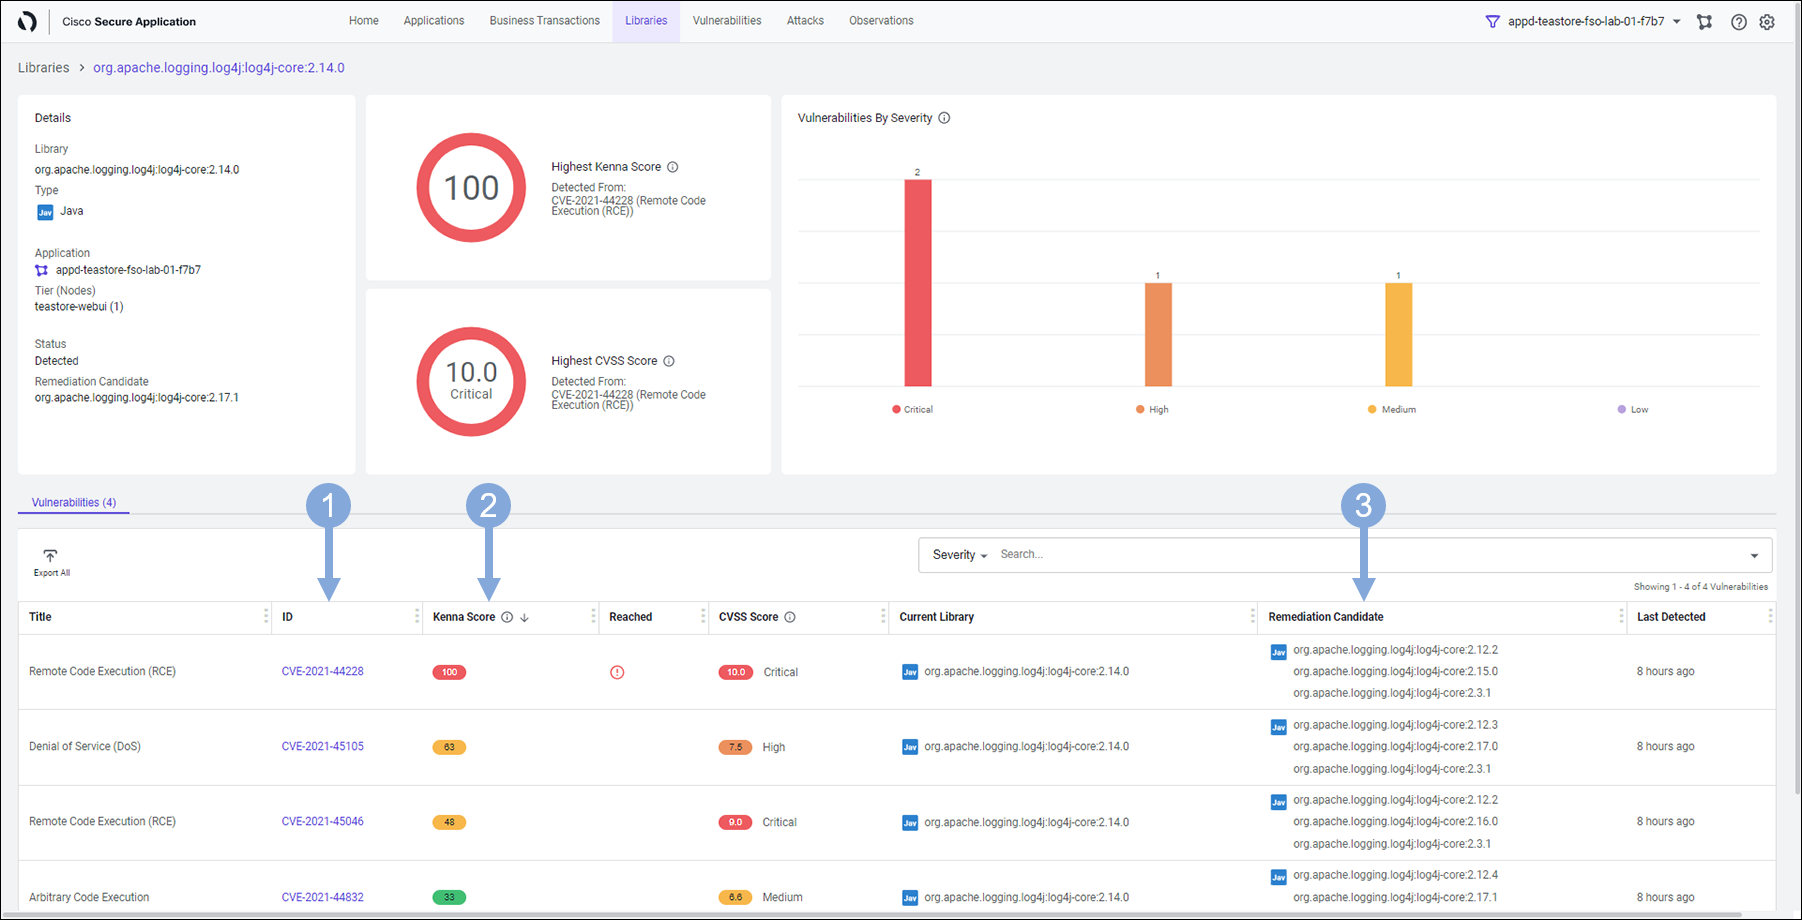Switch to the Business Transactions tab
This screenshot has width=1802, height=920.
[544, 21]
